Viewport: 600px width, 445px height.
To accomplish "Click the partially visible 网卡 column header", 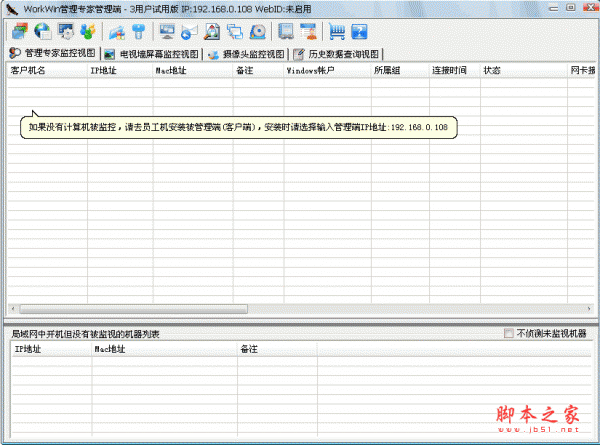I will coord(582,70).
